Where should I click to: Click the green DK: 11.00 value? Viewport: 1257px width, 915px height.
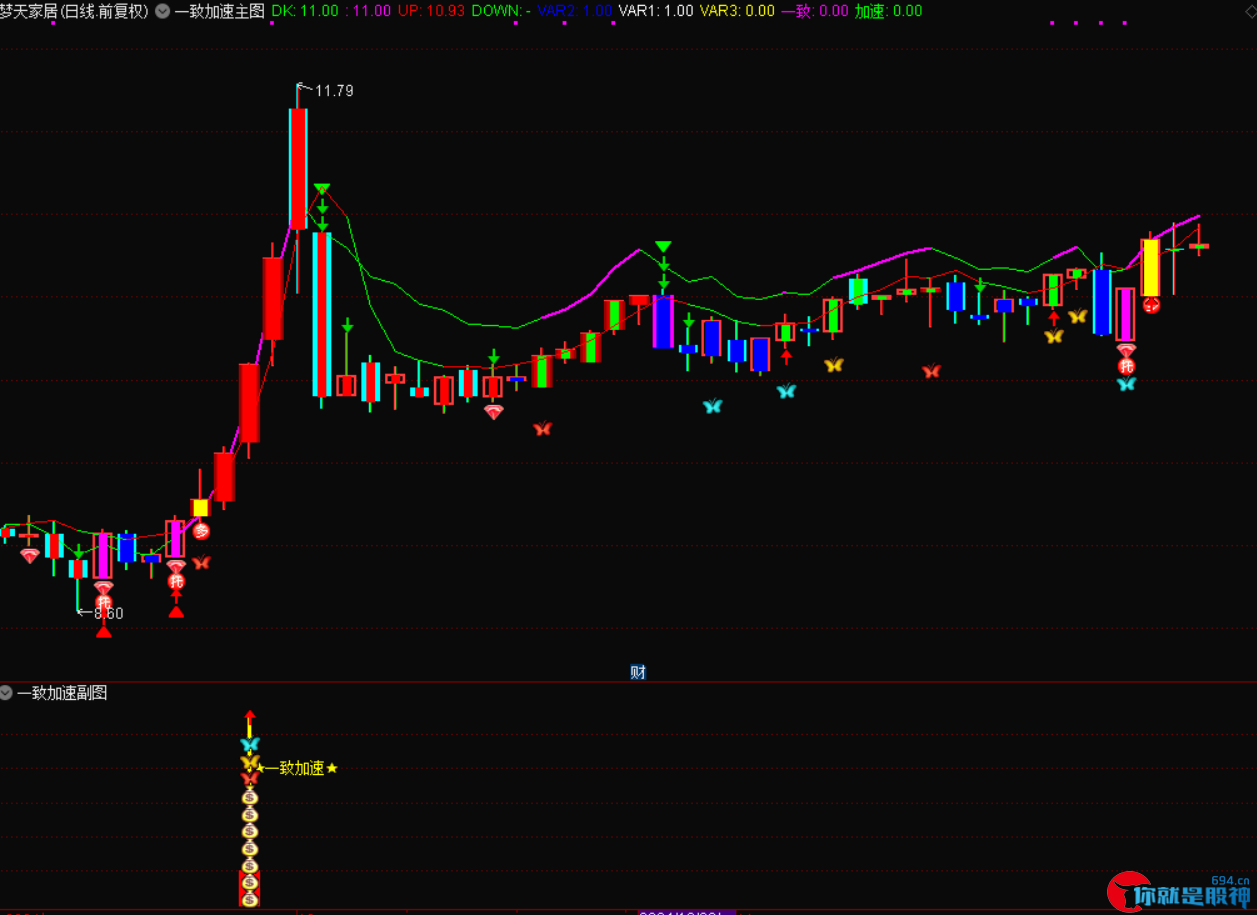pos(306,11)
